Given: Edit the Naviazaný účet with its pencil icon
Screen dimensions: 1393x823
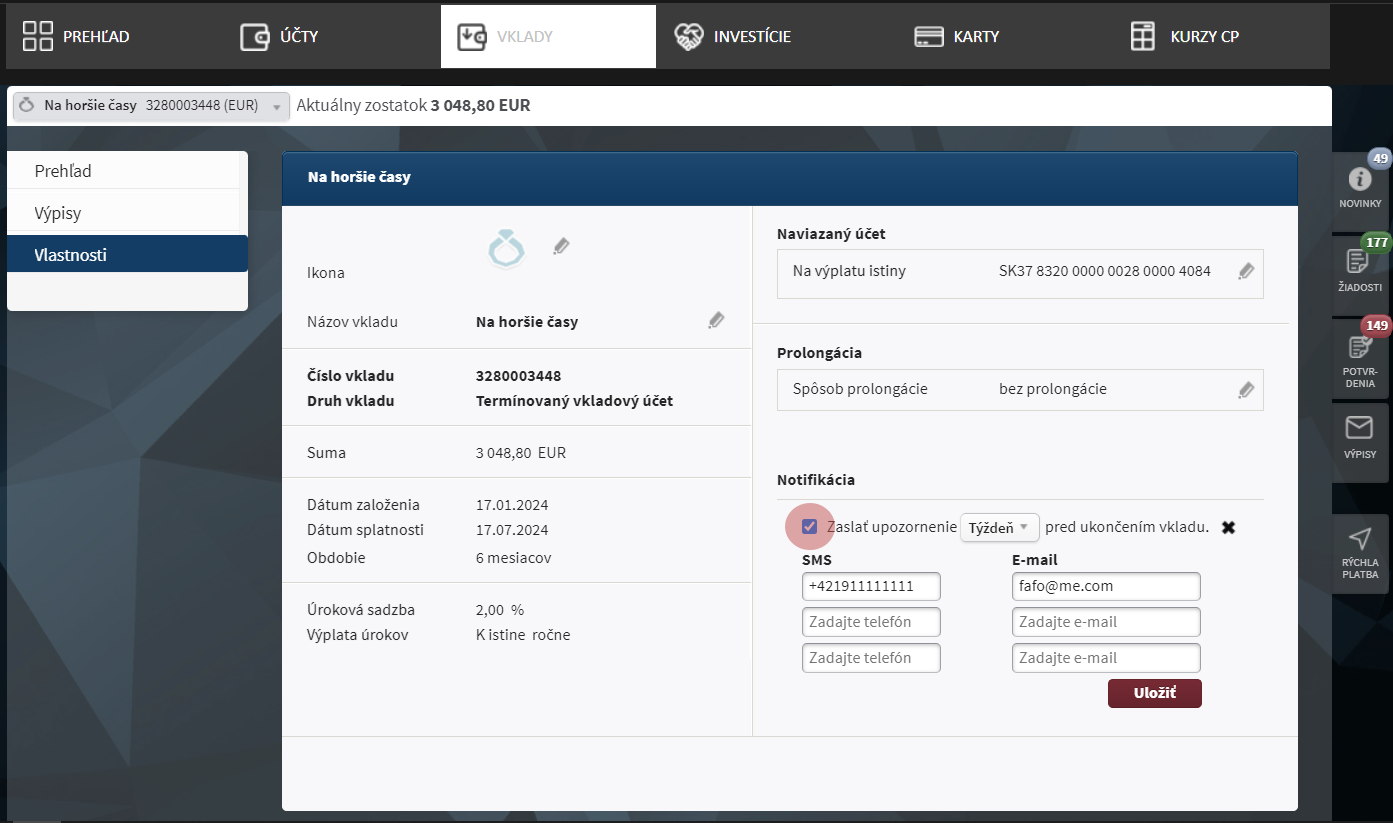Looking at the screenshot, I should 1246,273.
